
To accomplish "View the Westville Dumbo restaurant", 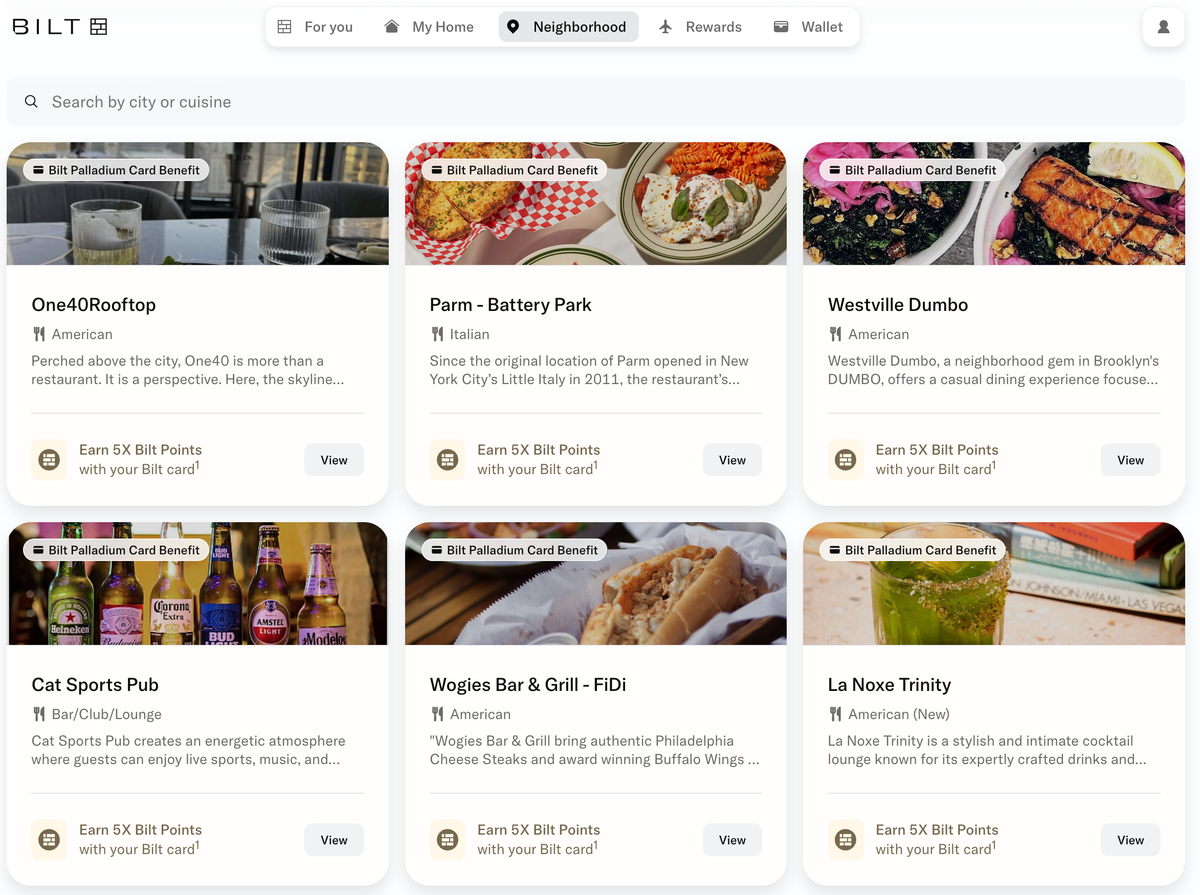I will (x=1130, y=459).
